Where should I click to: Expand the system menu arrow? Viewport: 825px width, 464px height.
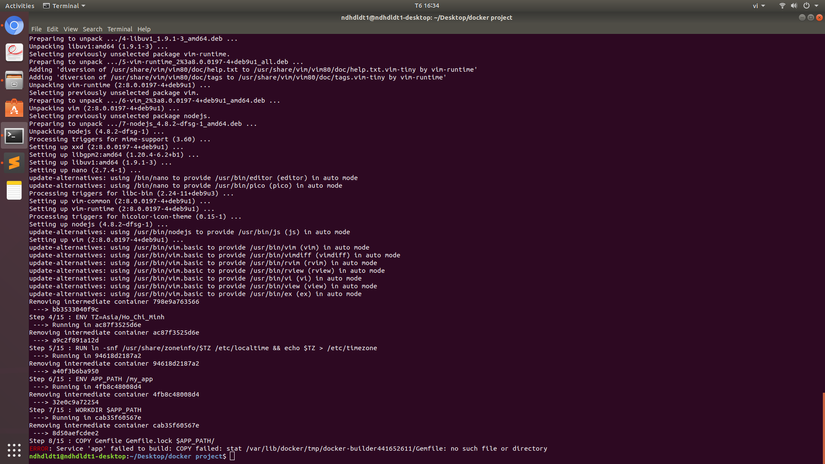tap(817, 6)
